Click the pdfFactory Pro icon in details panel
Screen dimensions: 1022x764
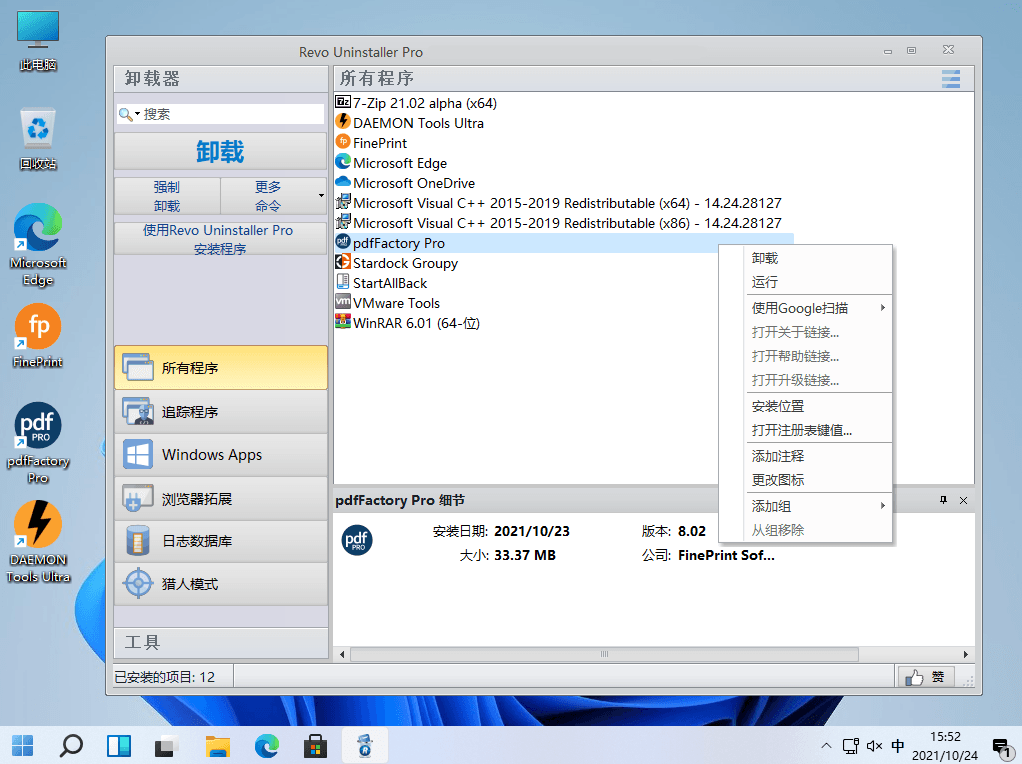coord(357,540)
